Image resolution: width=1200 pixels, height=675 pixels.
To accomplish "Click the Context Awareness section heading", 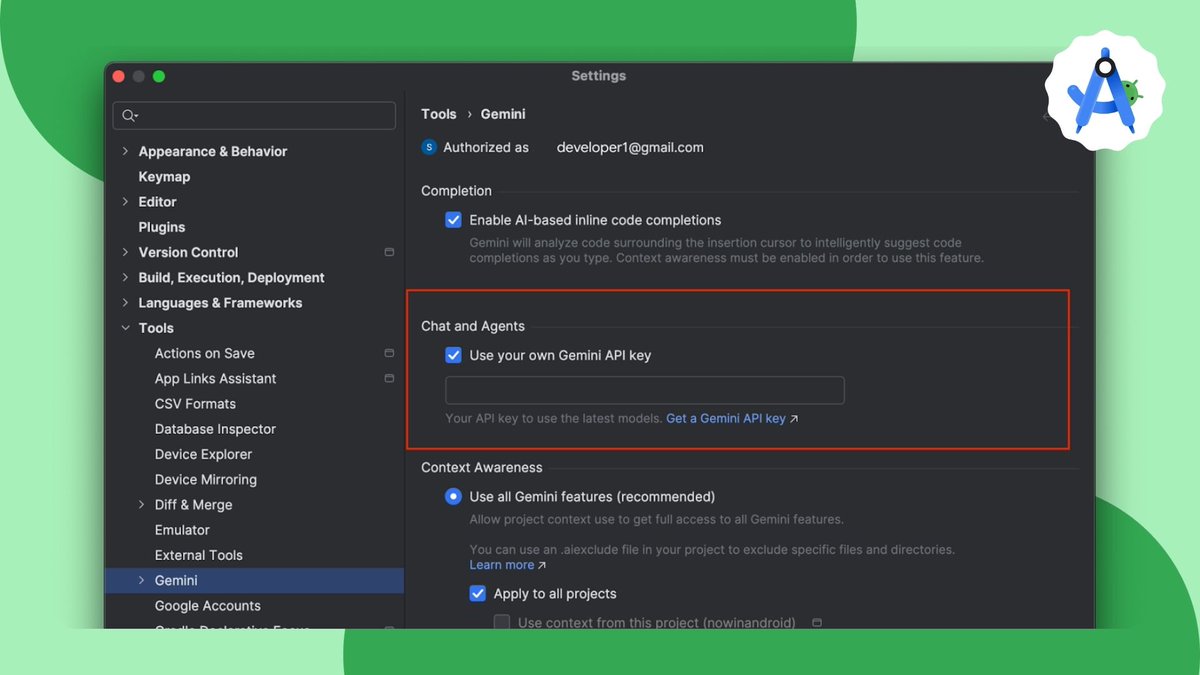I will click(x=482, y=467).
